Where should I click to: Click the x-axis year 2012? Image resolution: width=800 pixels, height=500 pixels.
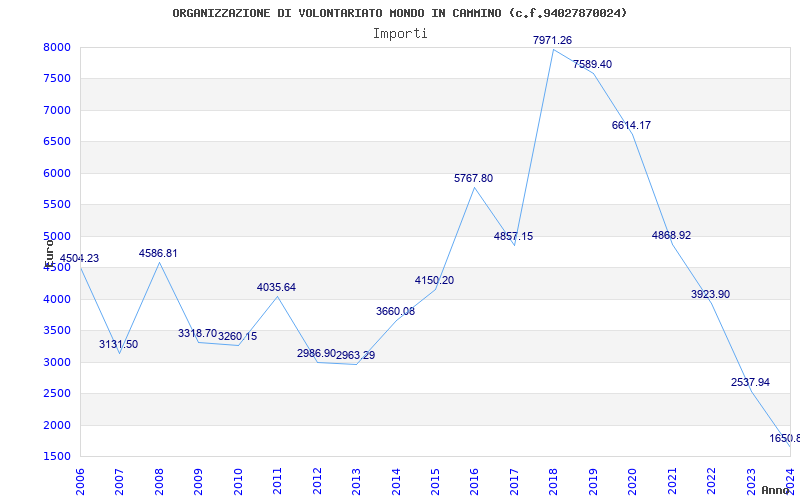tap(317, 480)
